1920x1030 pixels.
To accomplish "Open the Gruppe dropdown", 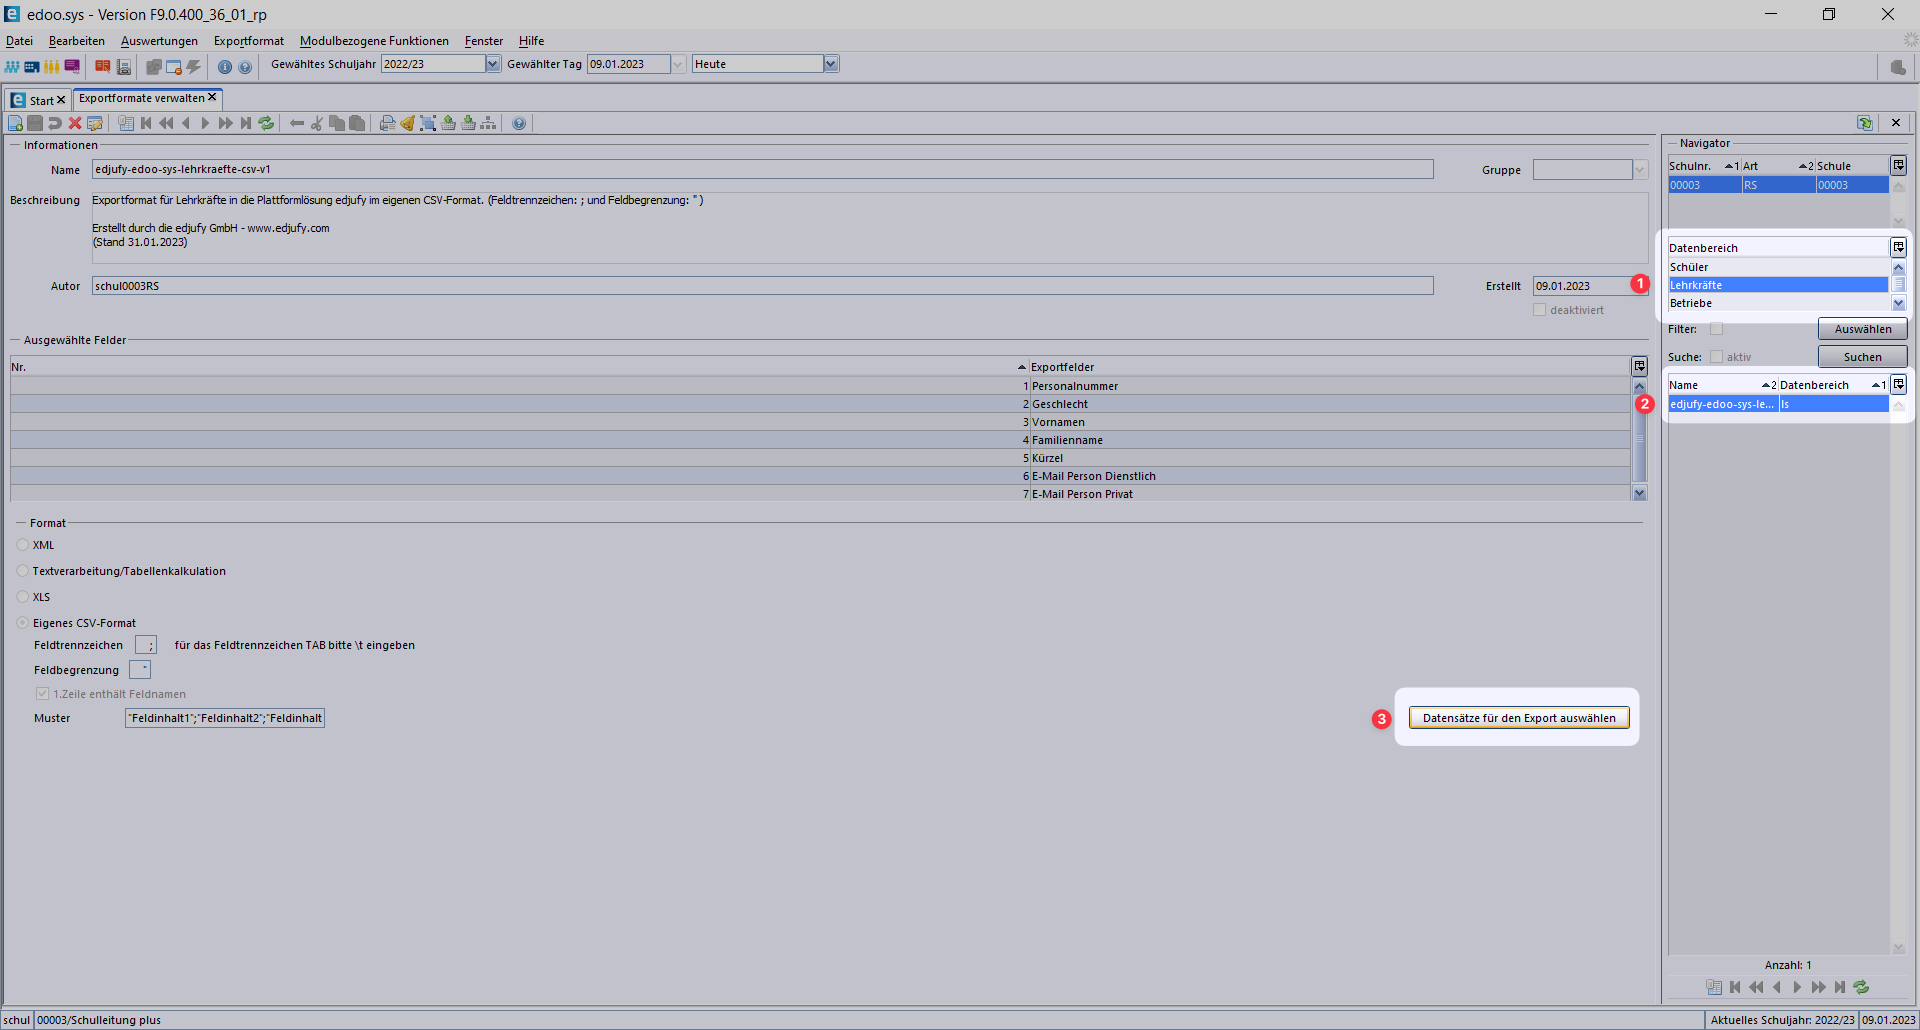I will [1639, 170].
